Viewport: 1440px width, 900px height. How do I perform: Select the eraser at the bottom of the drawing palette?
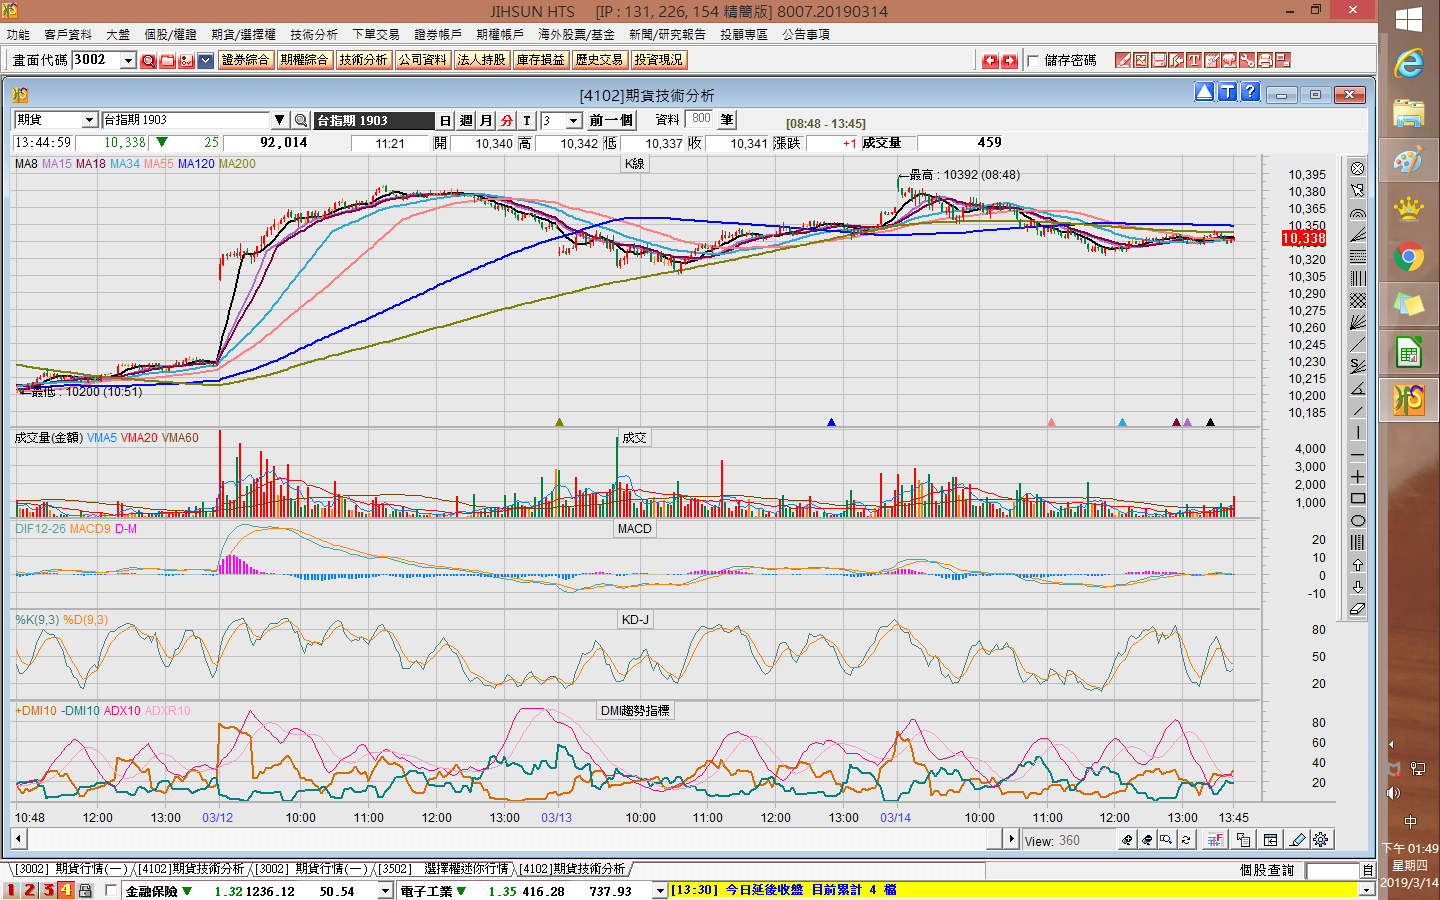click(x=1357, y=608)
